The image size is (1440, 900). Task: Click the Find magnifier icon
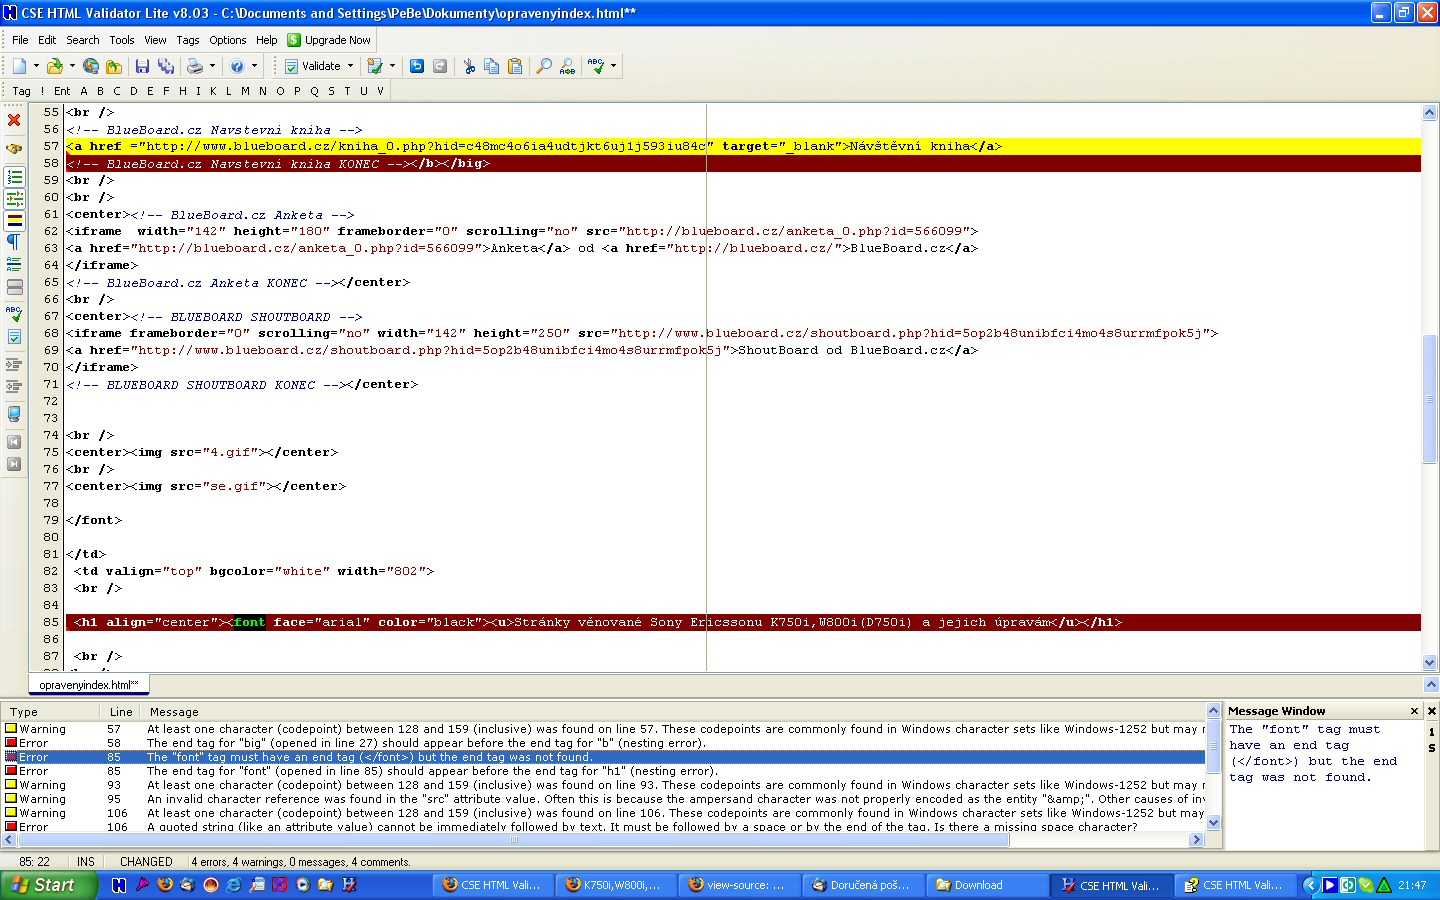[543, 66]
